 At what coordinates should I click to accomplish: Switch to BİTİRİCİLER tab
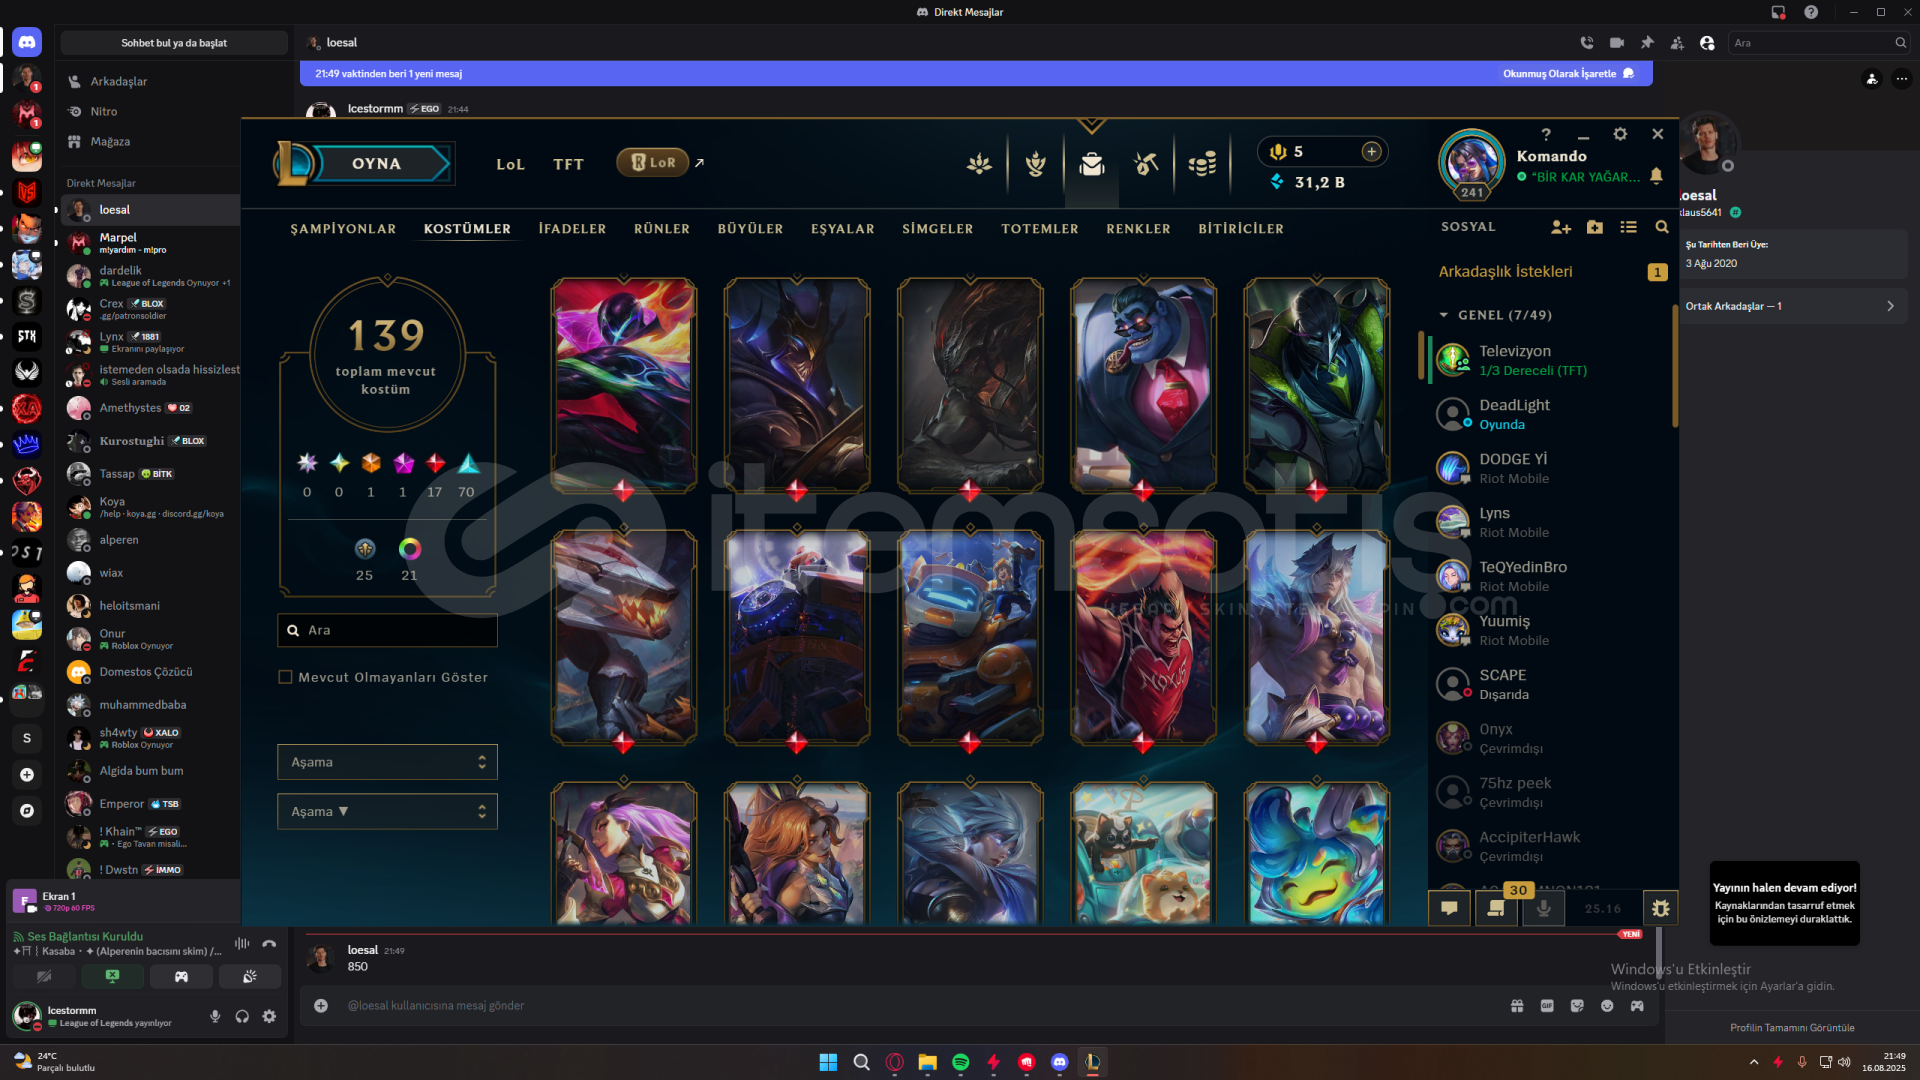click(x=1241, y=229)
